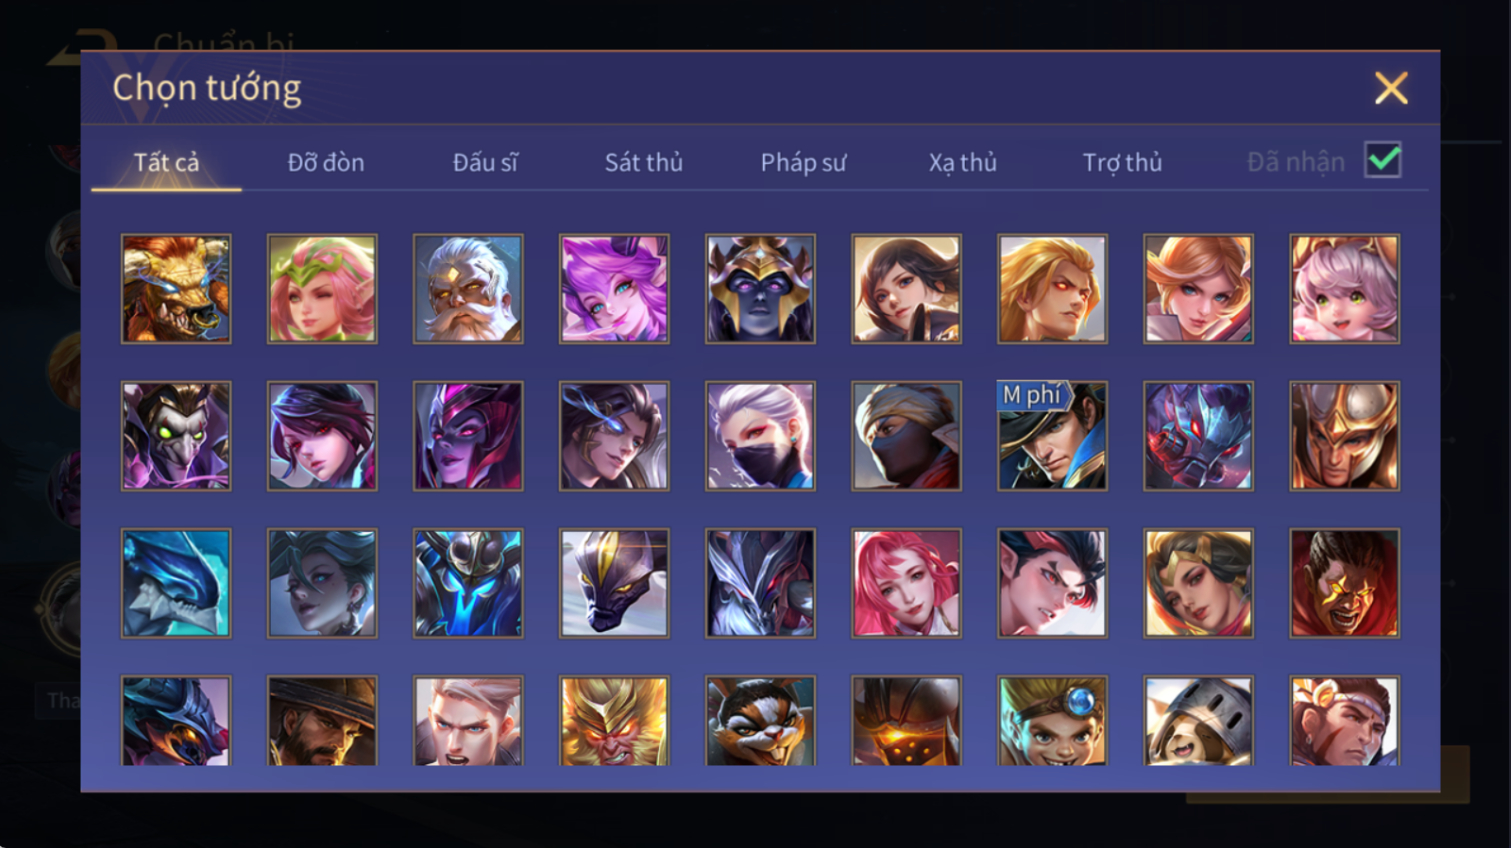Choose the pink-haired green crown girl
The width and height of the screenshot is (1511, 848).
322,289
